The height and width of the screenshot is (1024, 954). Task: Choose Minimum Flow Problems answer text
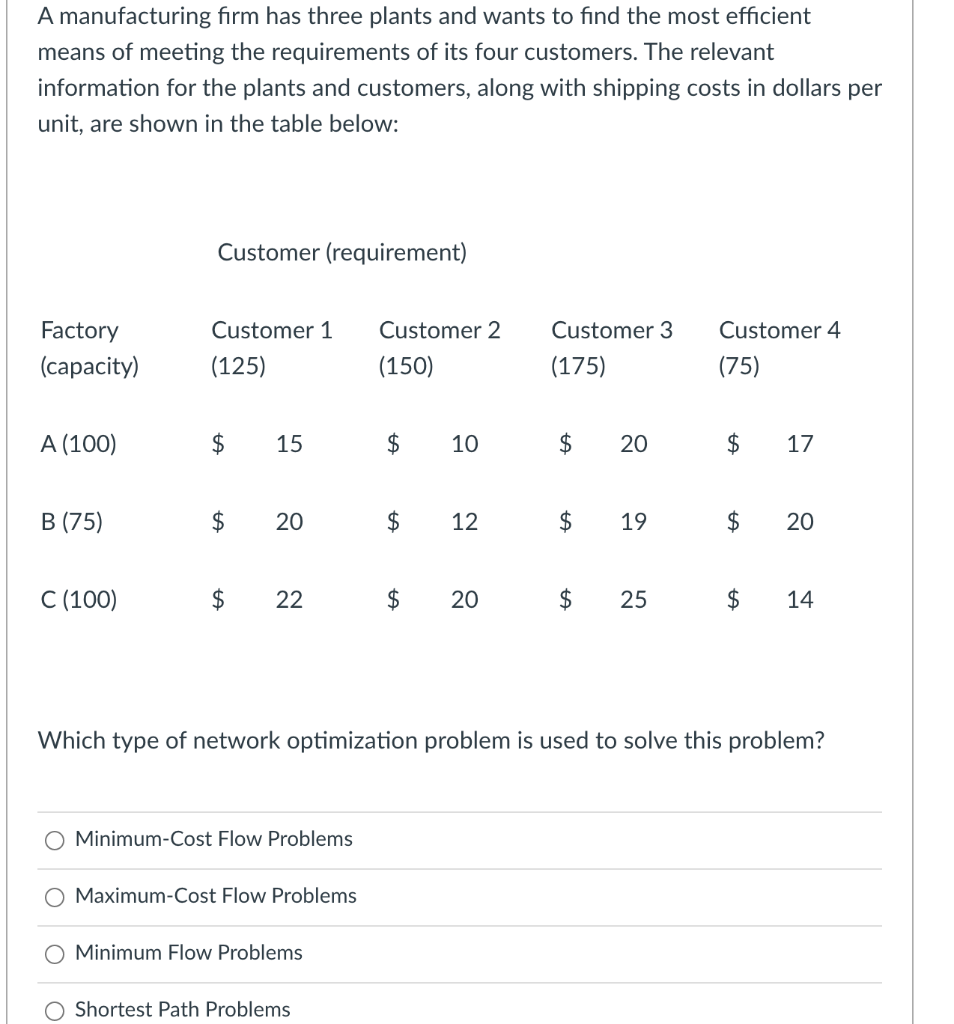tap(188, 954)
